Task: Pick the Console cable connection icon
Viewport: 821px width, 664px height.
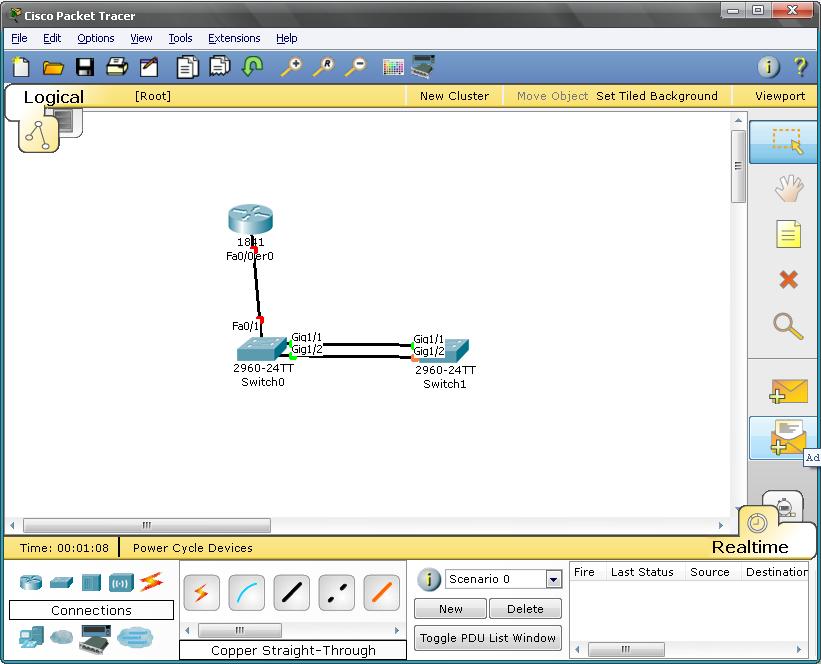Action: pyautogui.click(x=247, y=593)
